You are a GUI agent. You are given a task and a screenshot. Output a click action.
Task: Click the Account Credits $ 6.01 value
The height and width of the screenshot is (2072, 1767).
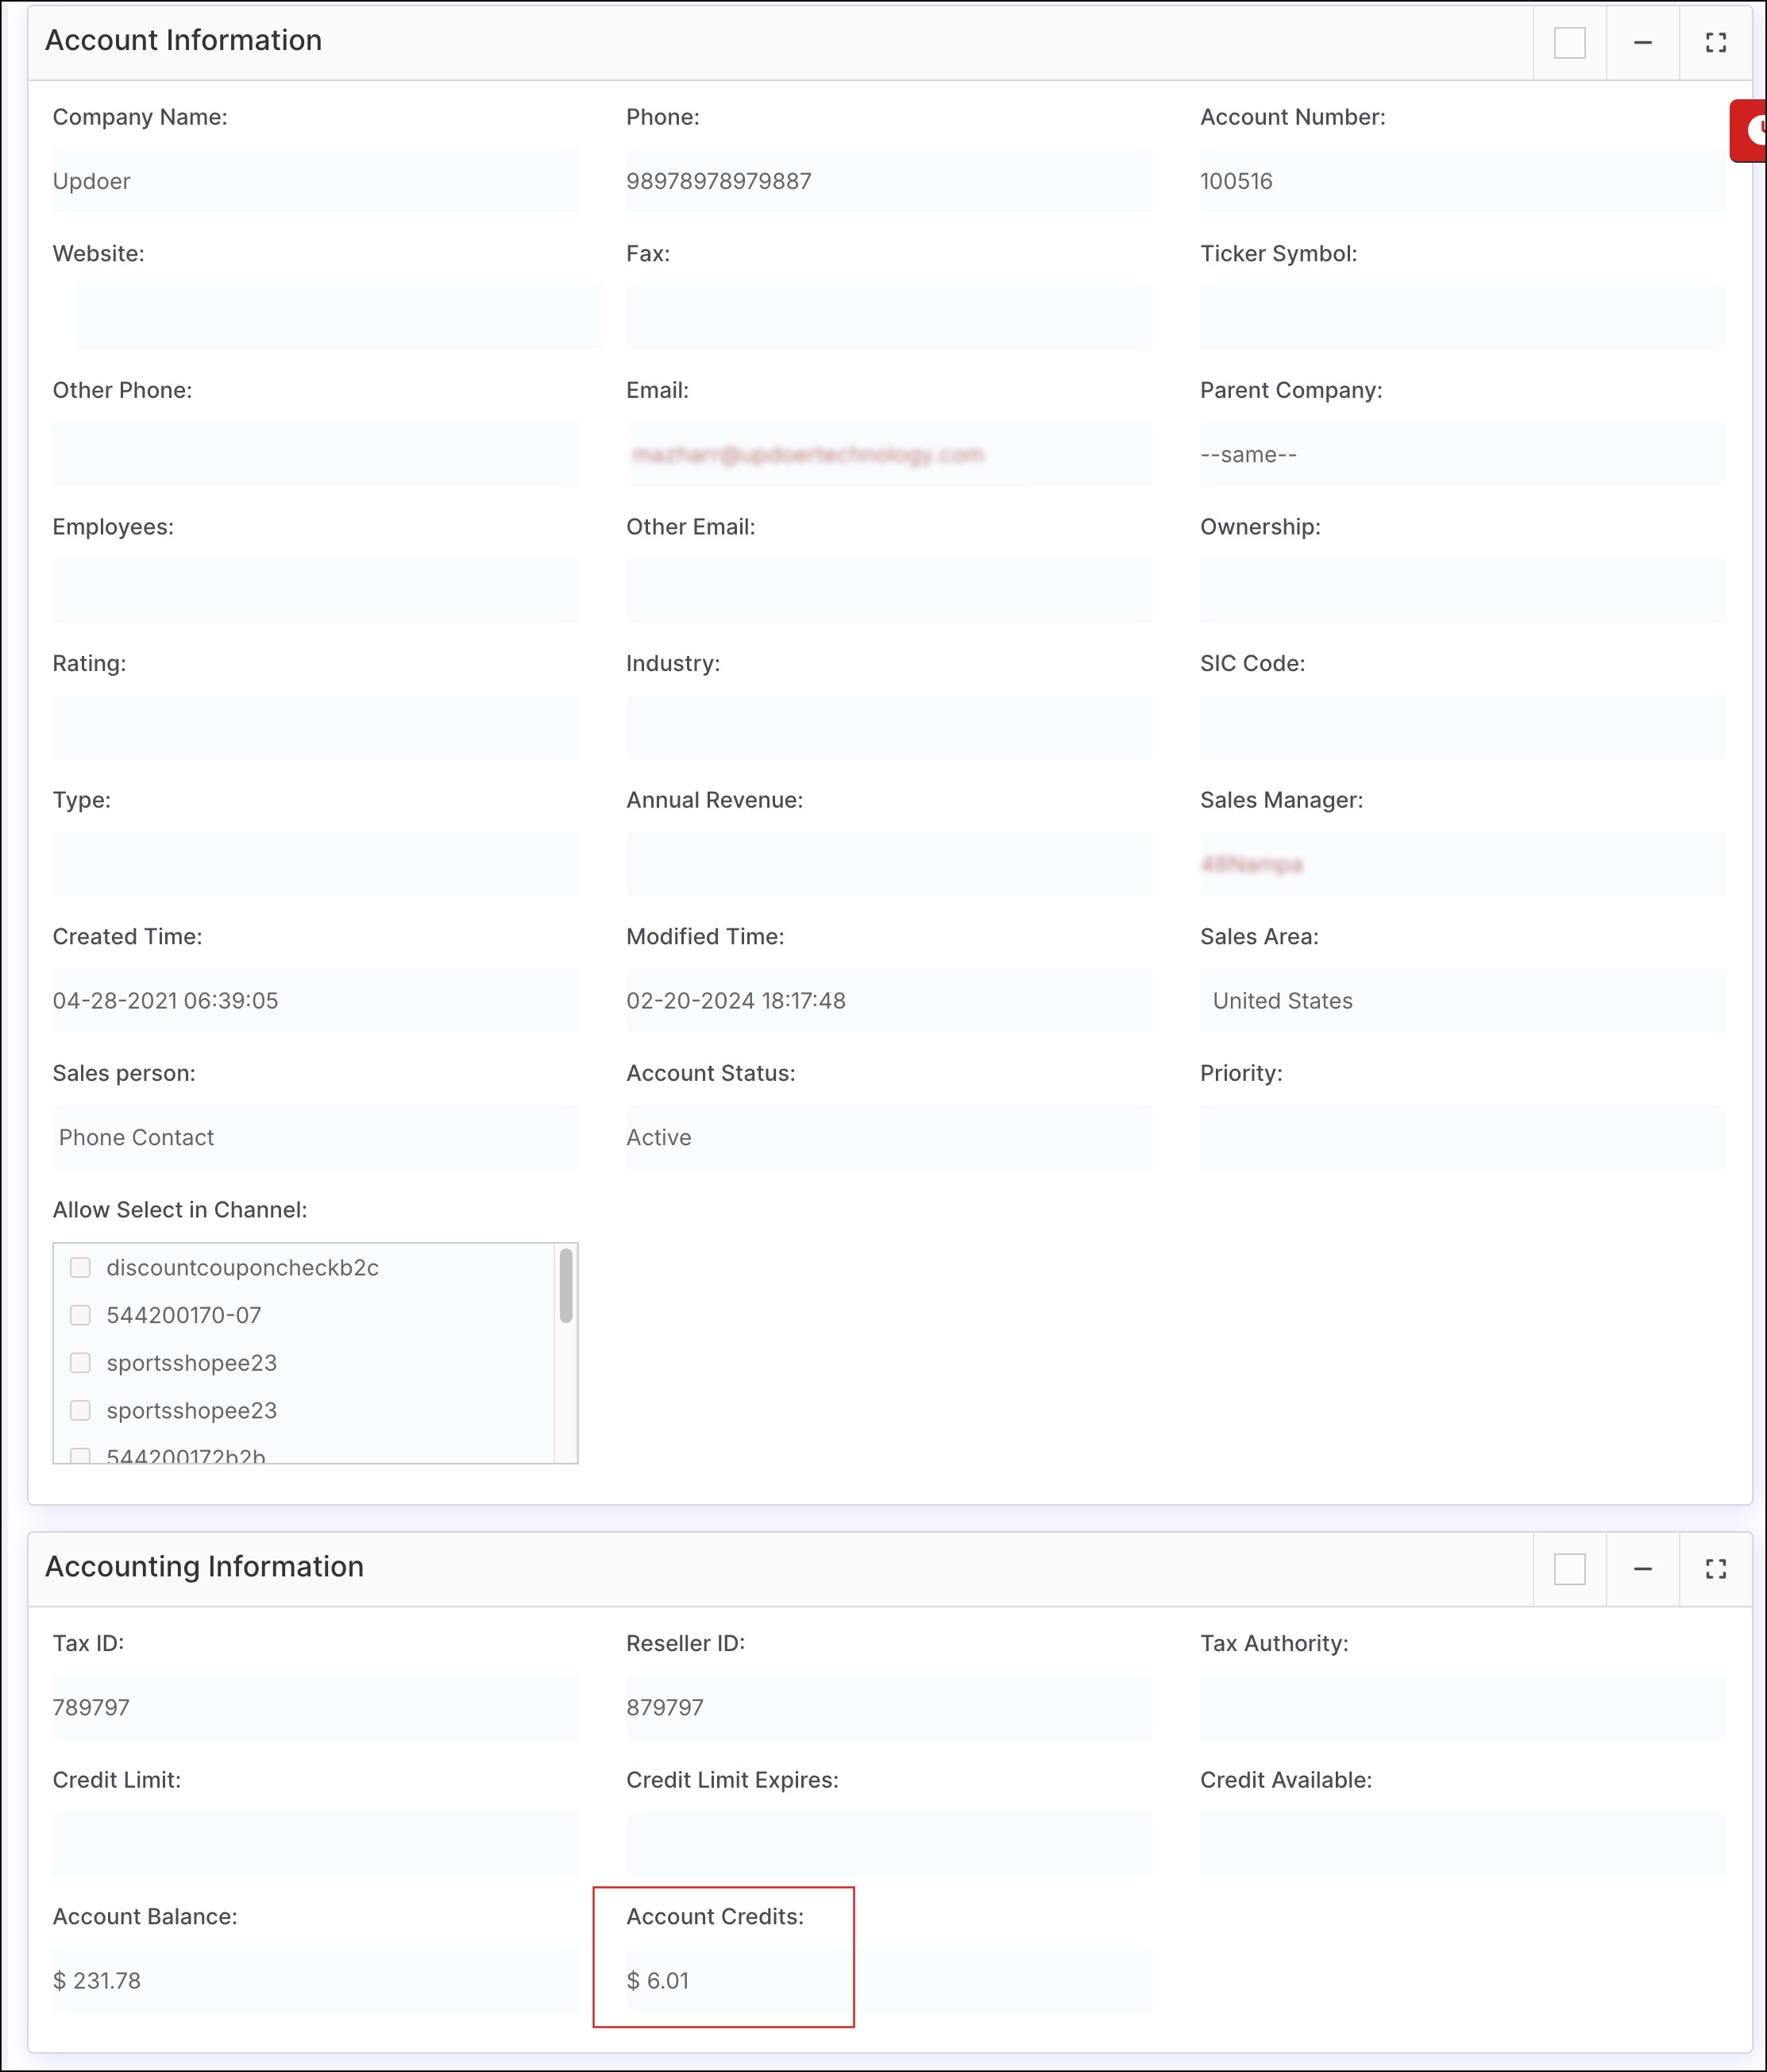658,1980
